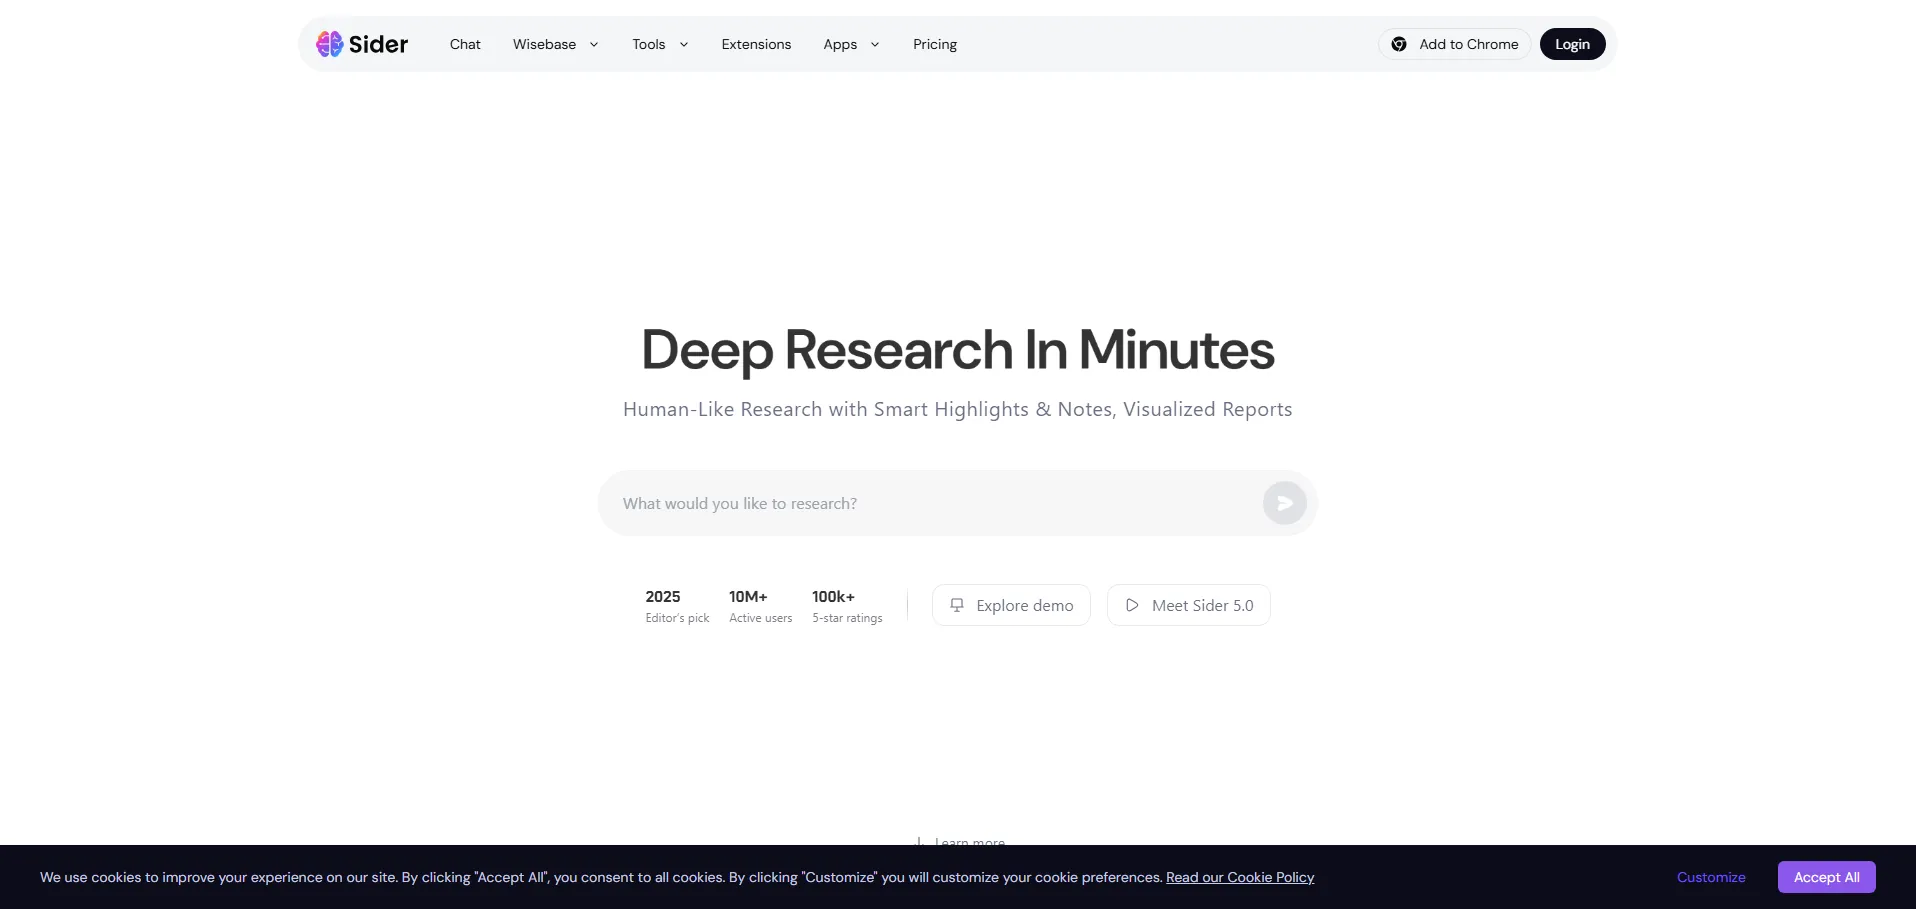1916x909 pixels.
Task: Open the Read our Cookie Policy link
Action: point(1239,877)
